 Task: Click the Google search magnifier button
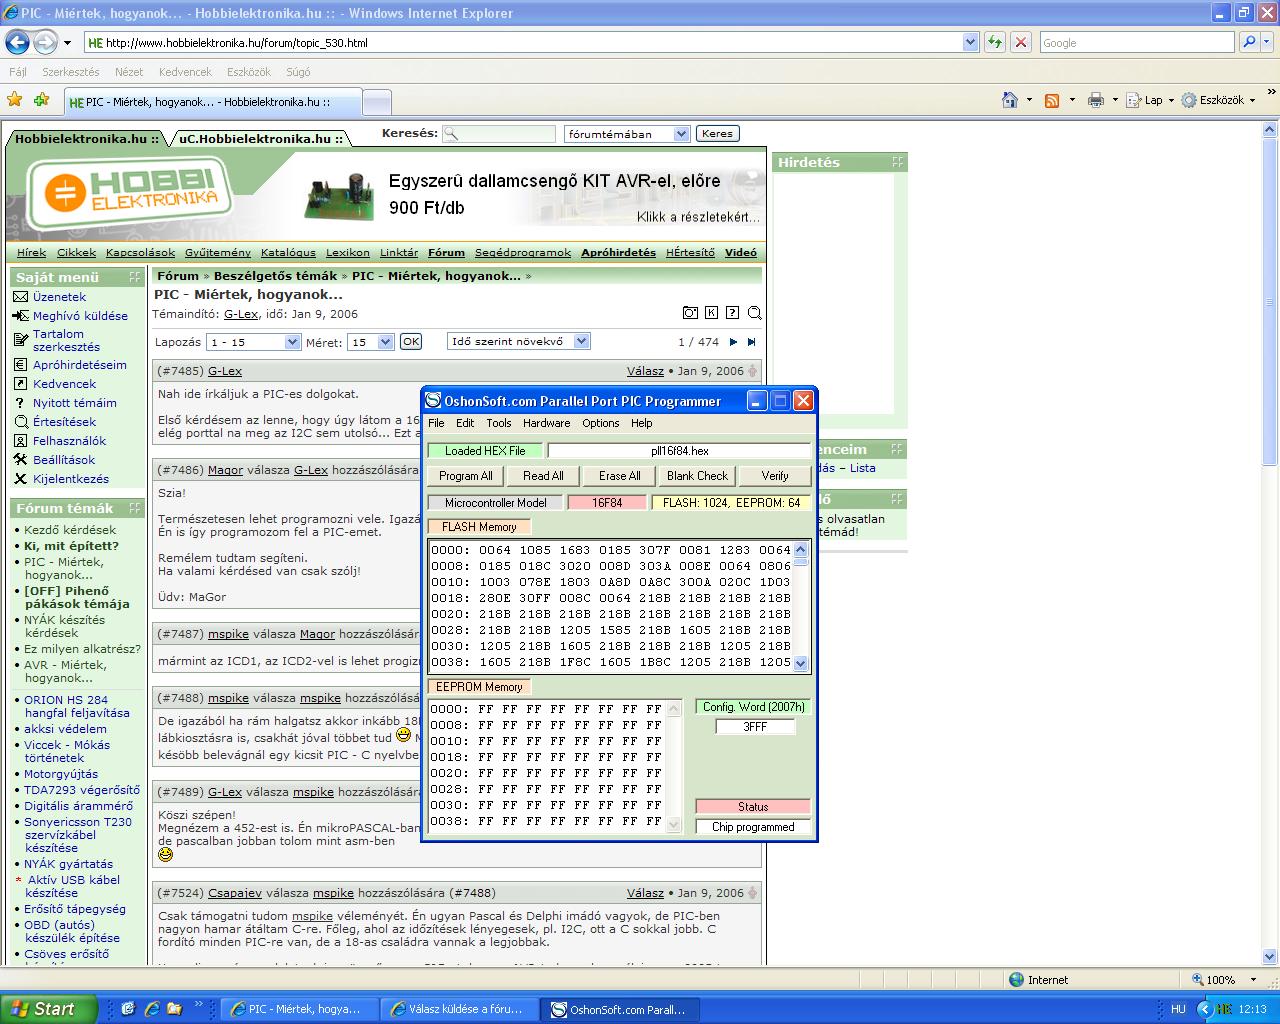click(x=1249, y=43)
